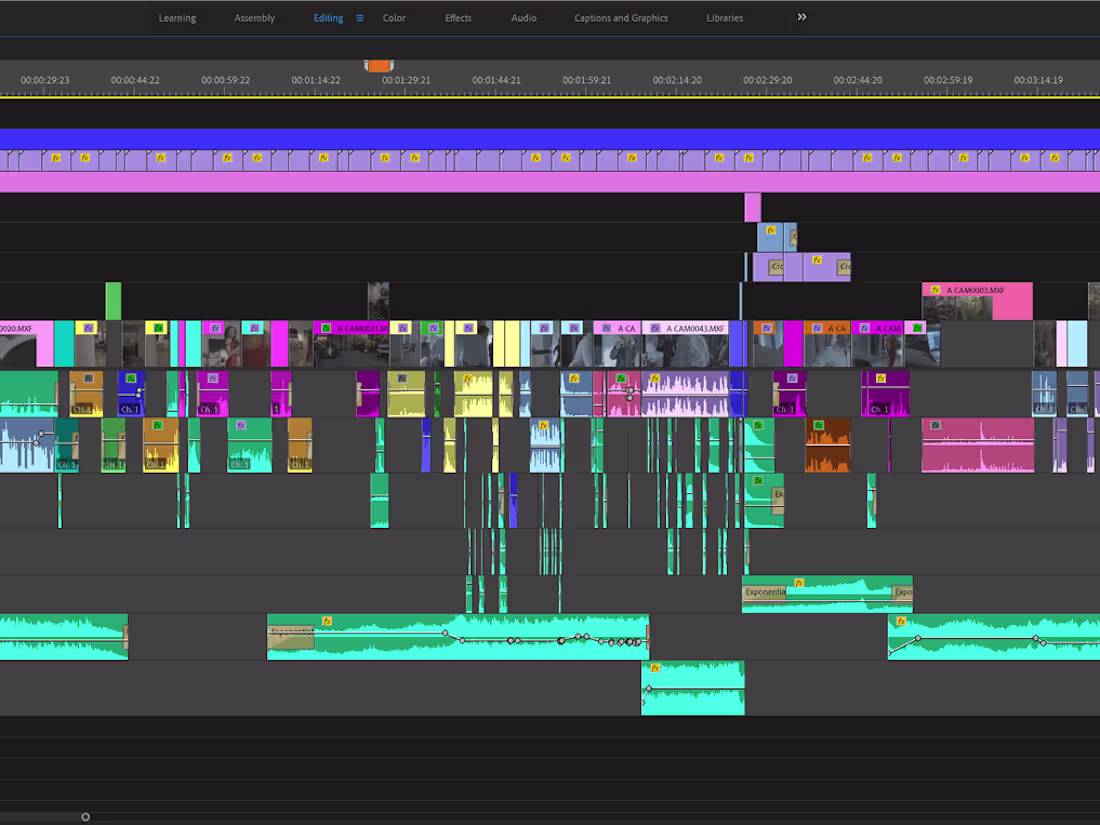Open the Audio workspace tab

tap(523, 17)
